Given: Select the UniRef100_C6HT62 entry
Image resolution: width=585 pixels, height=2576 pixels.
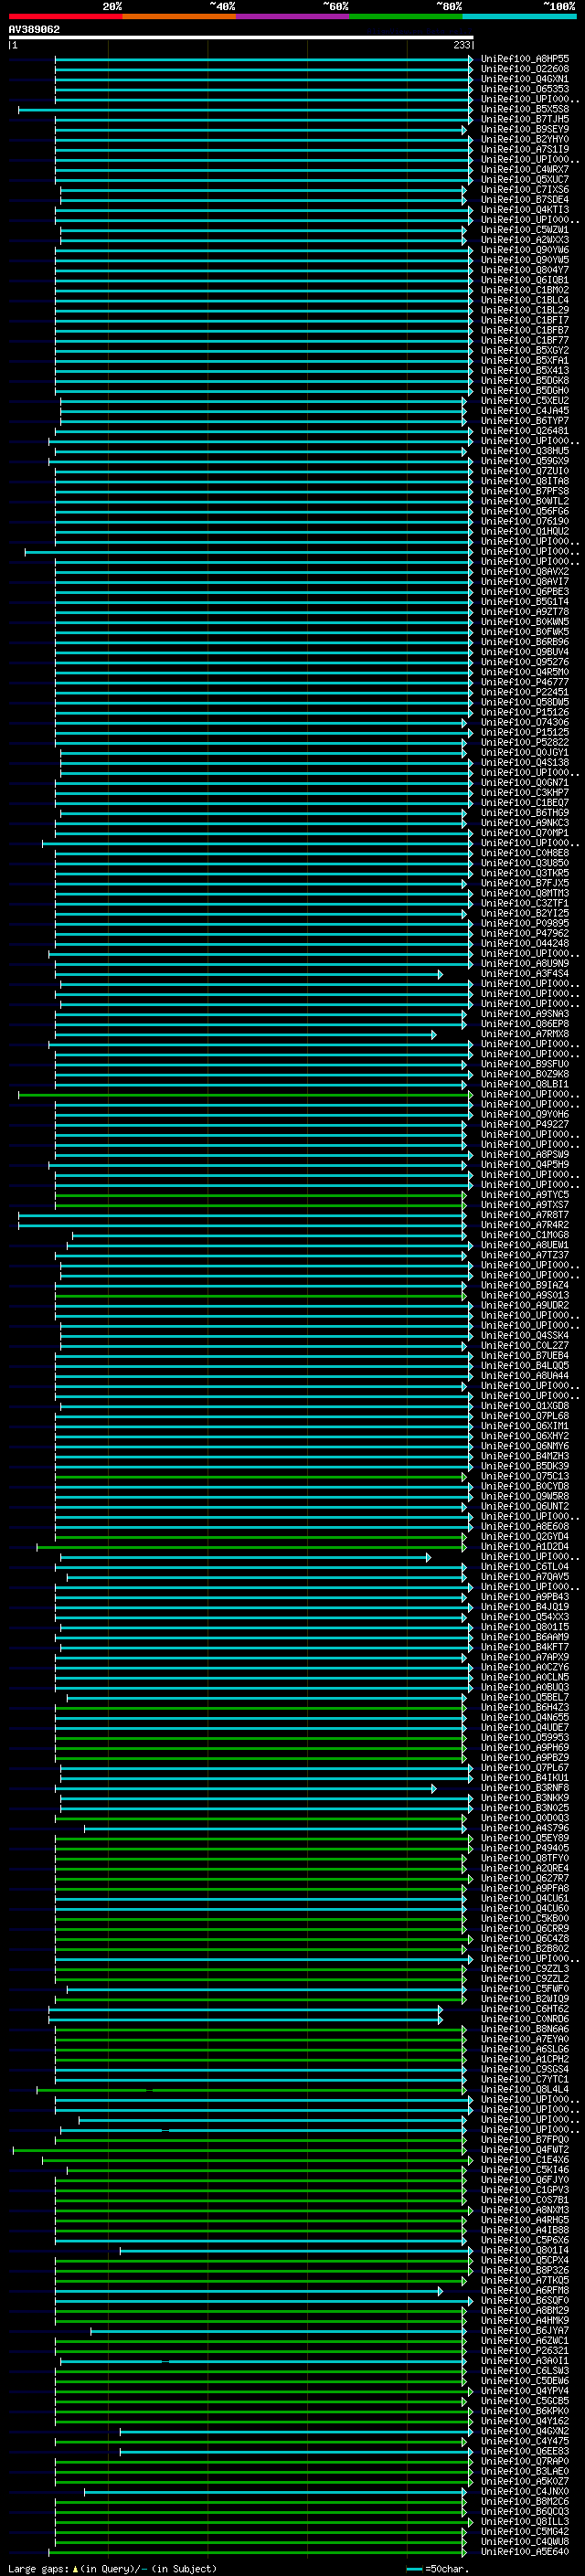Looking at the screenshot, I should (524, 2009).
